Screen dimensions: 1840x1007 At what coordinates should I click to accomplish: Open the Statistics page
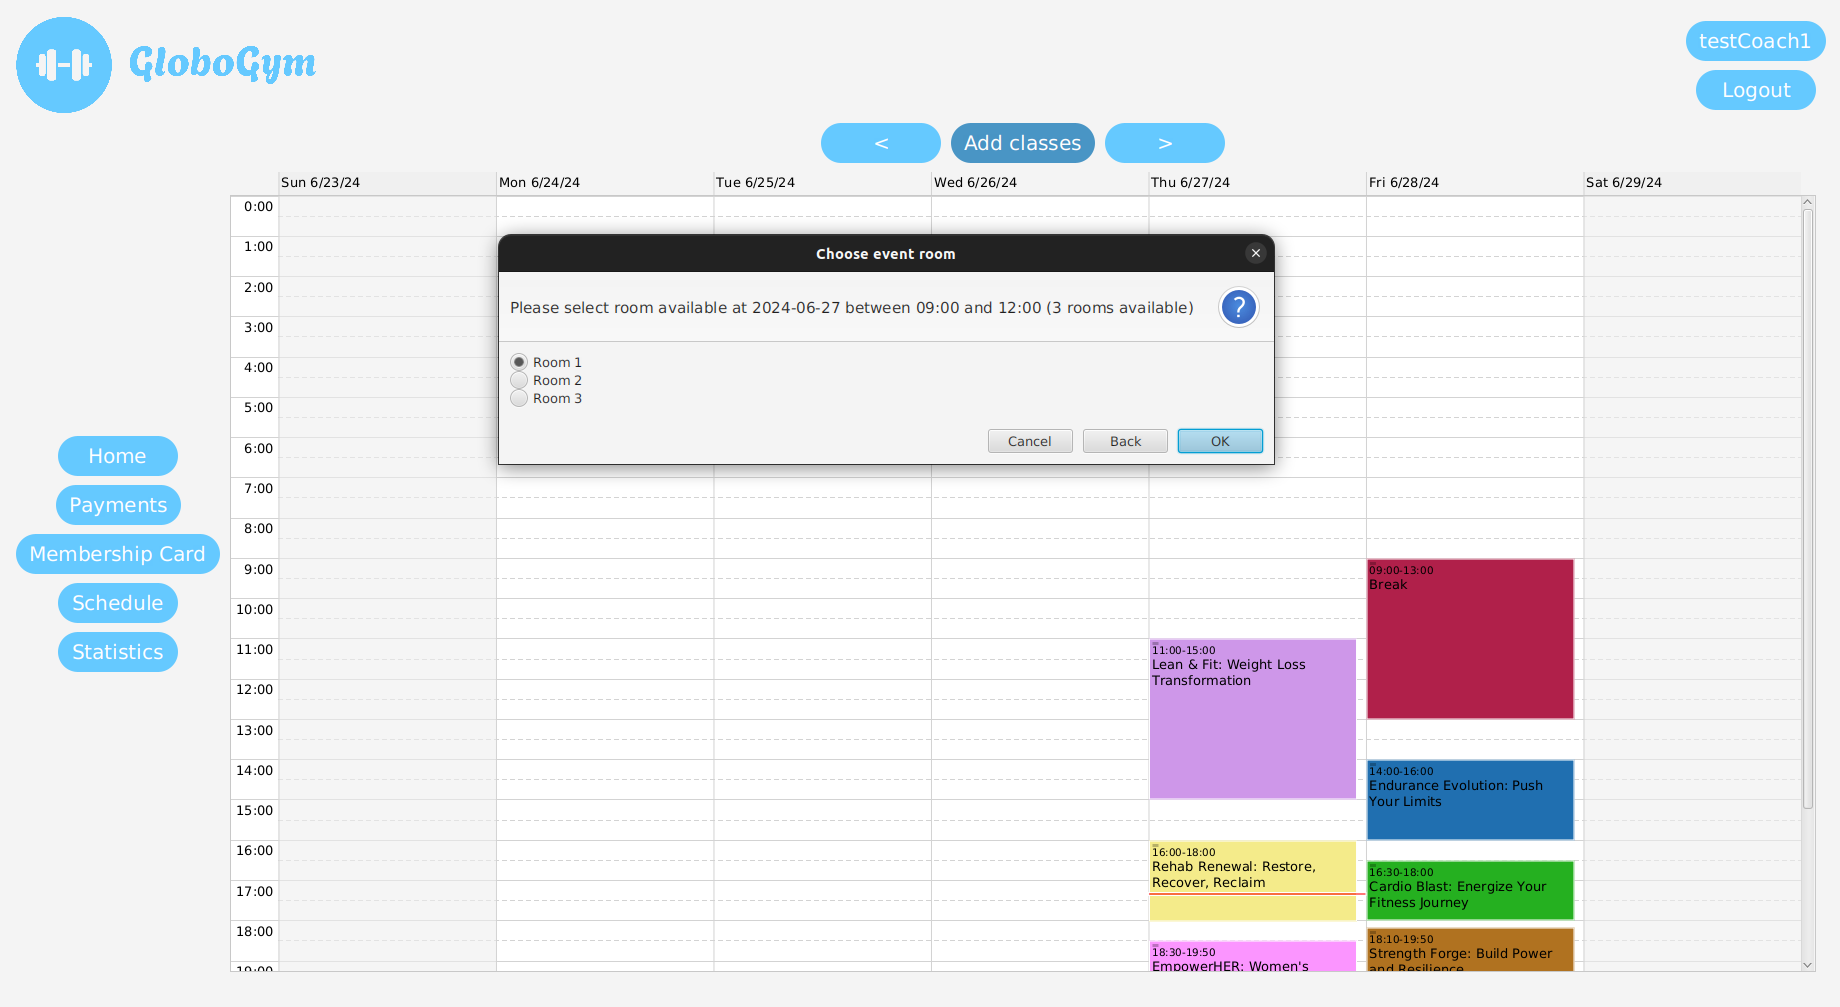pyautogui.click(x=117, y=652)
